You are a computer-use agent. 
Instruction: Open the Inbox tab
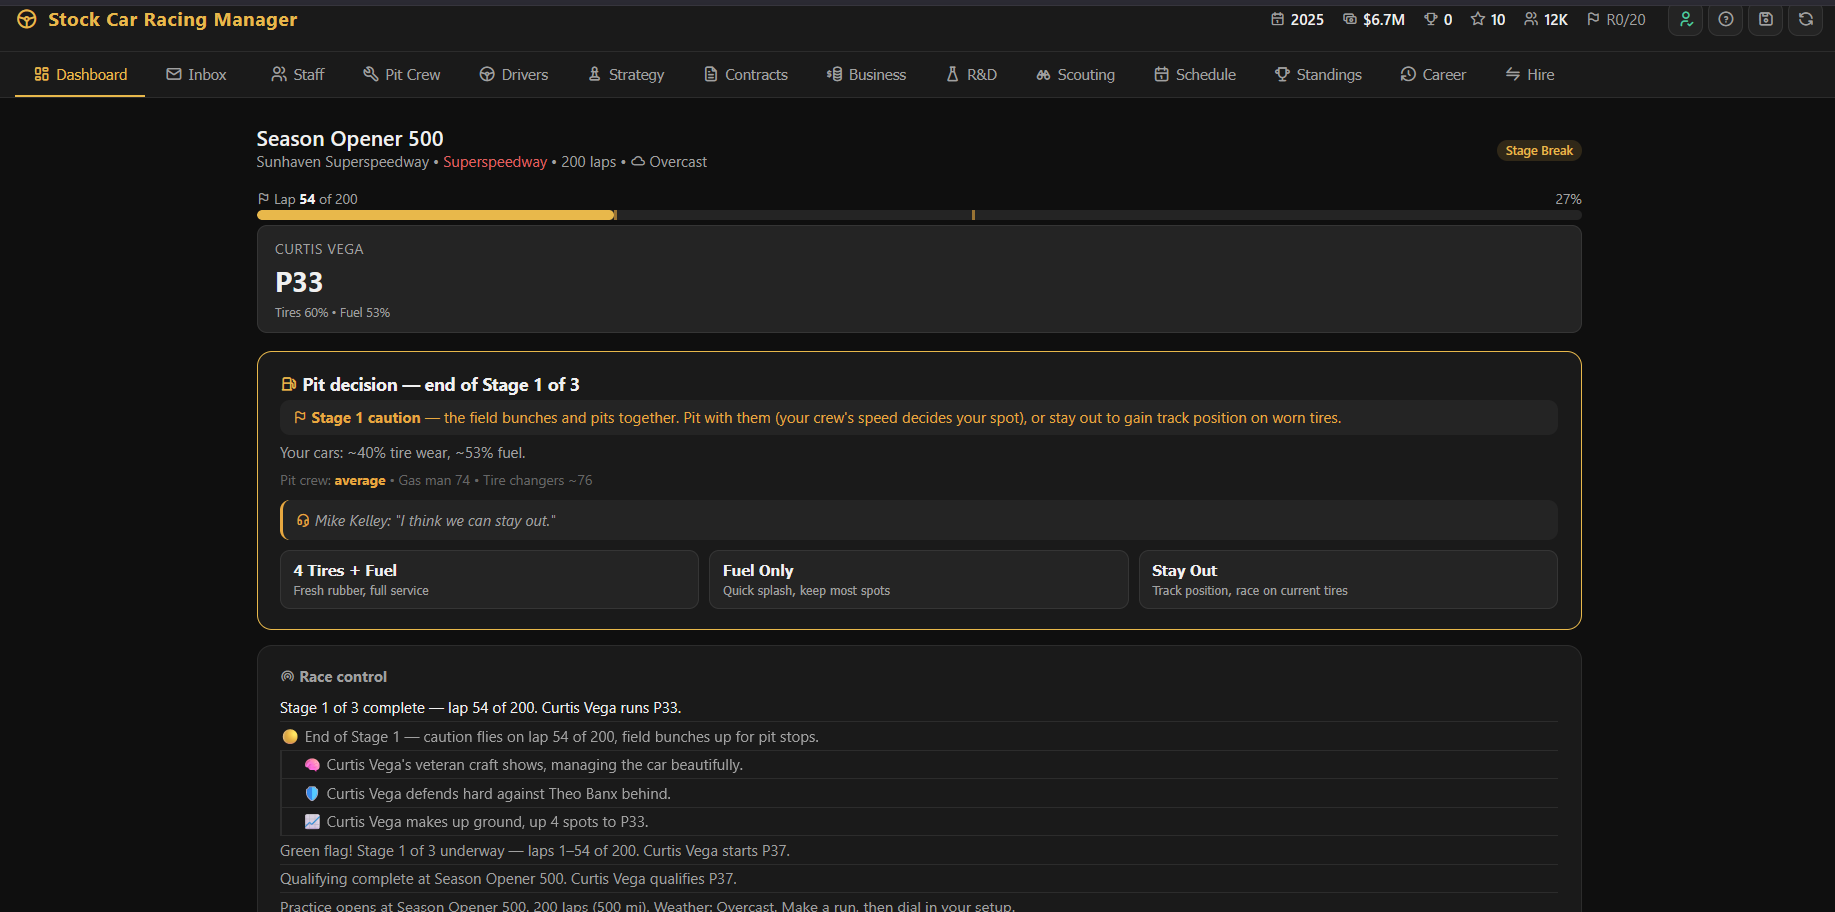(x=196, y=74)
